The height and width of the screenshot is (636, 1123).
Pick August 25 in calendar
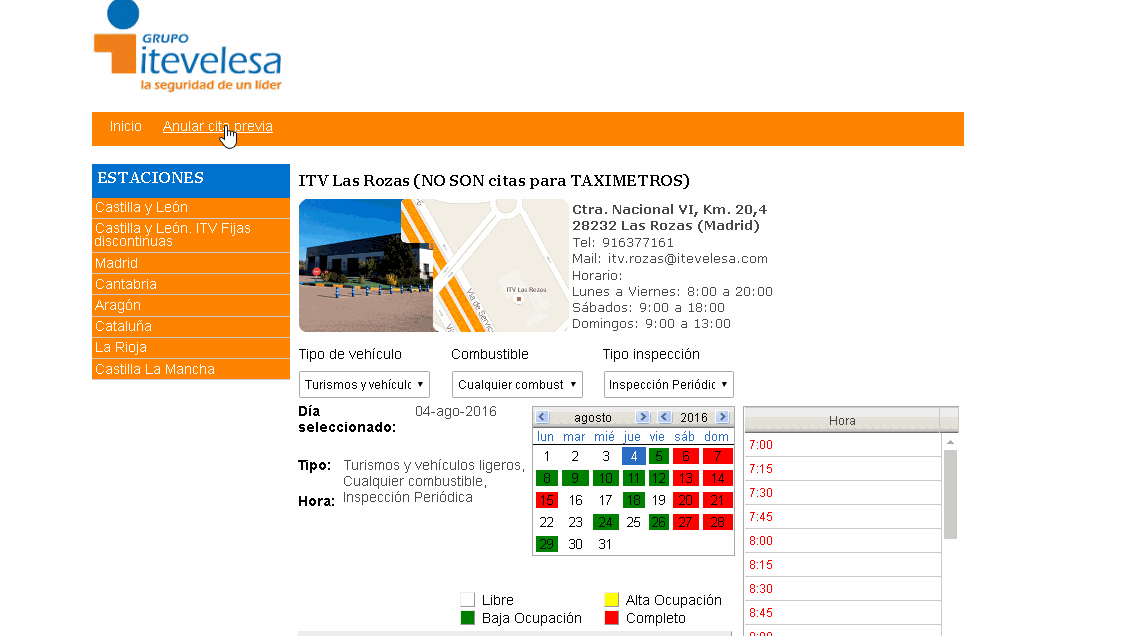coord(634,523)
